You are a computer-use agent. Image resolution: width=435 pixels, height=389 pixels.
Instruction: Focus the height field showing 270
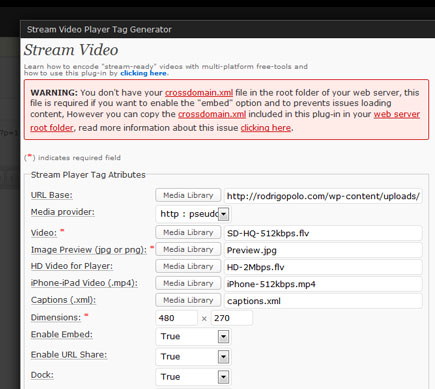click(x=232, y=318)
